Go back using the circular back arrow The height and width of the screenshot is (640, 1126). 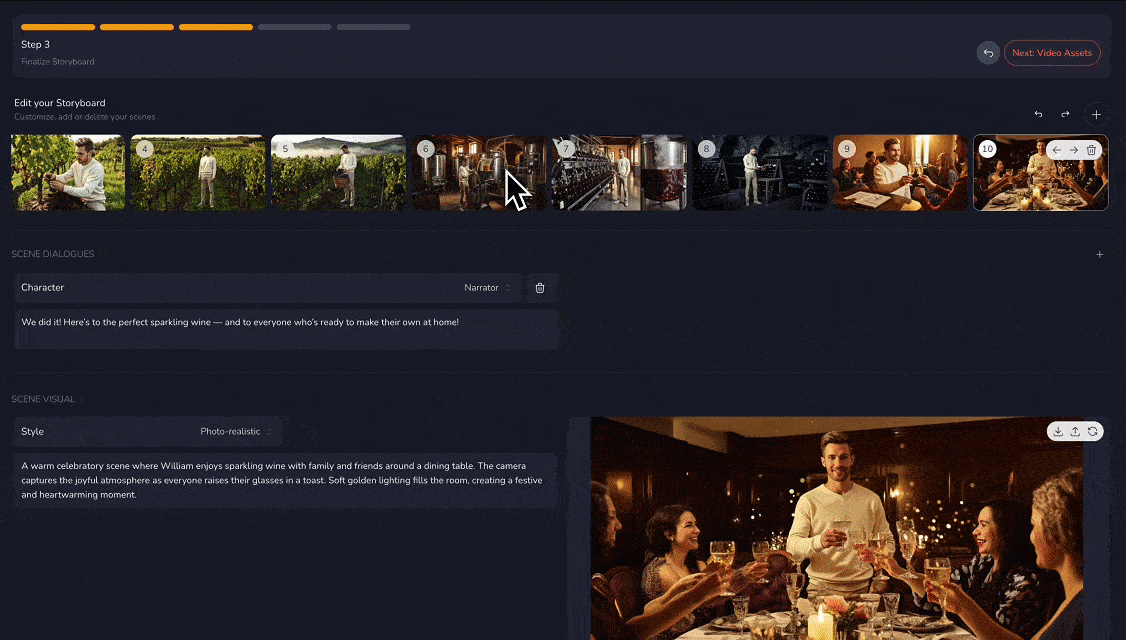click(988, 53)
